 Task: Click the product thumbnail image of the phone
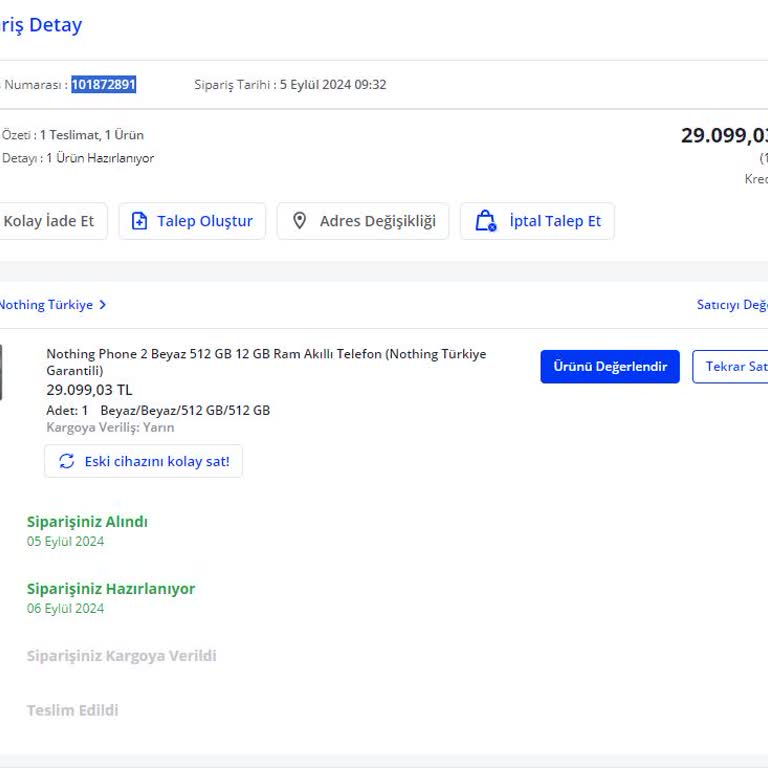[1, 372]
